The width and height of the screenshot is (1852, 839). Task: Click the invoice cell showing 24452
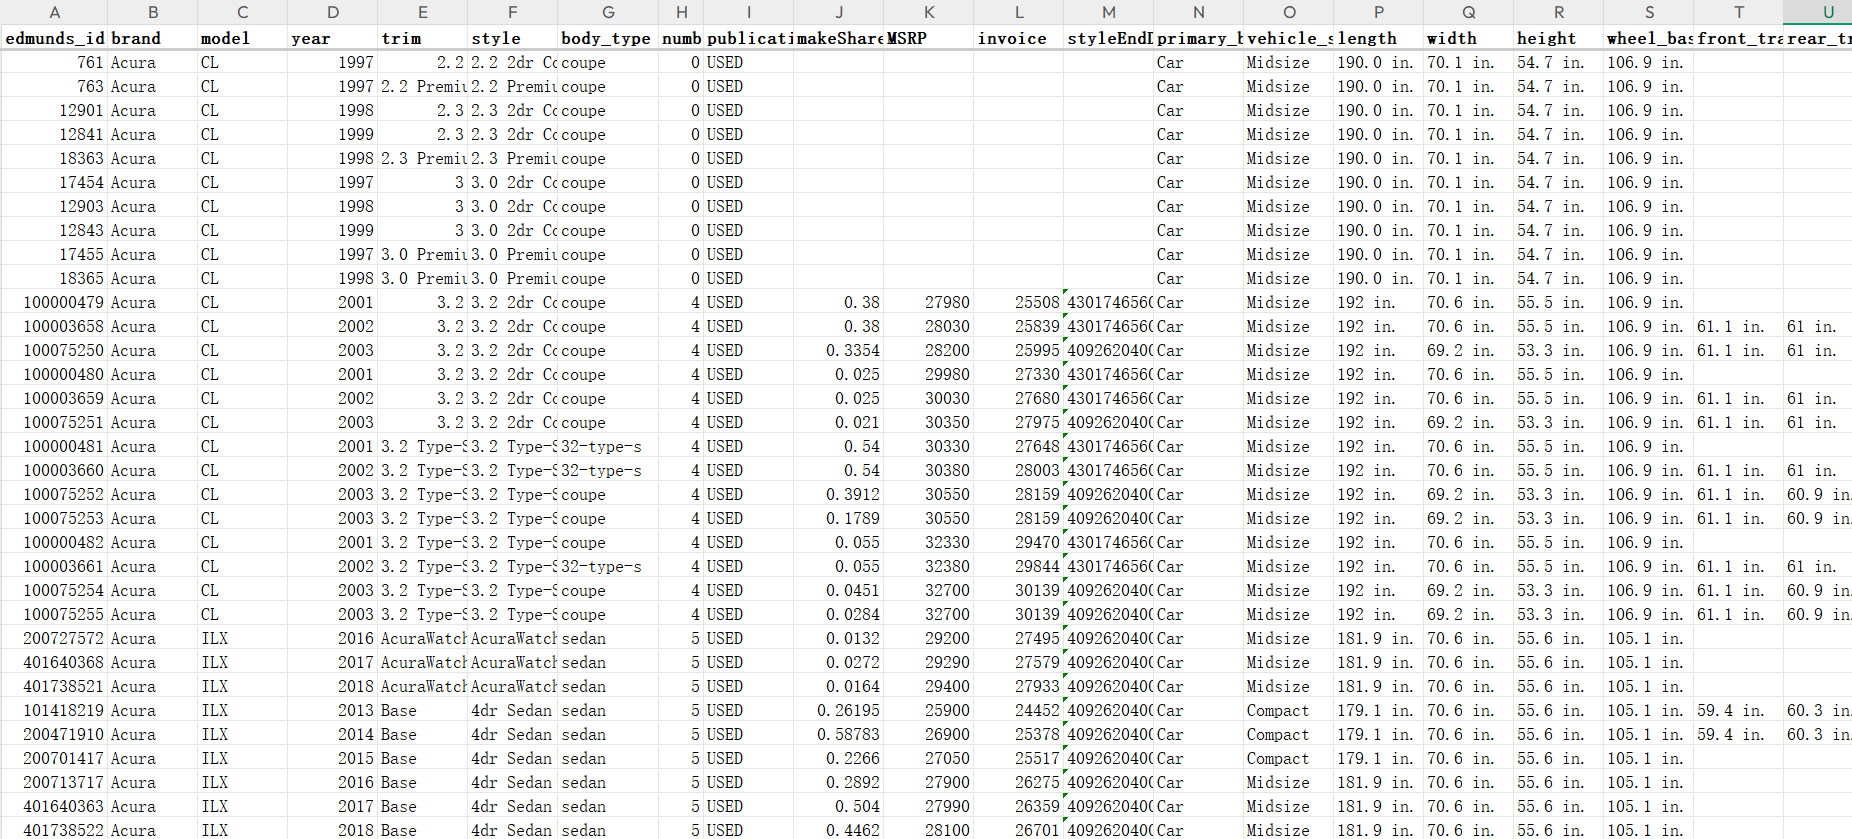[1018, 710]
